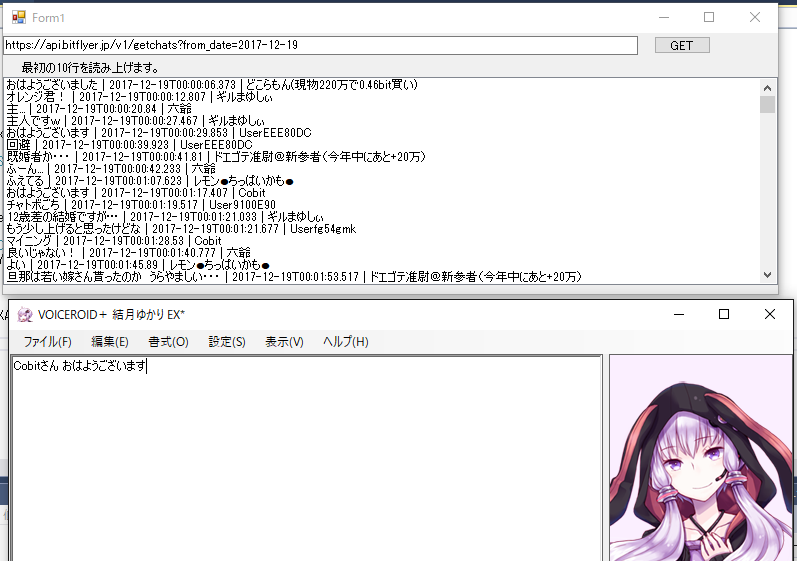Click the chat list scrollbar down arrow
This screenshot has height=561, width=797.
[x=768, y=275]
